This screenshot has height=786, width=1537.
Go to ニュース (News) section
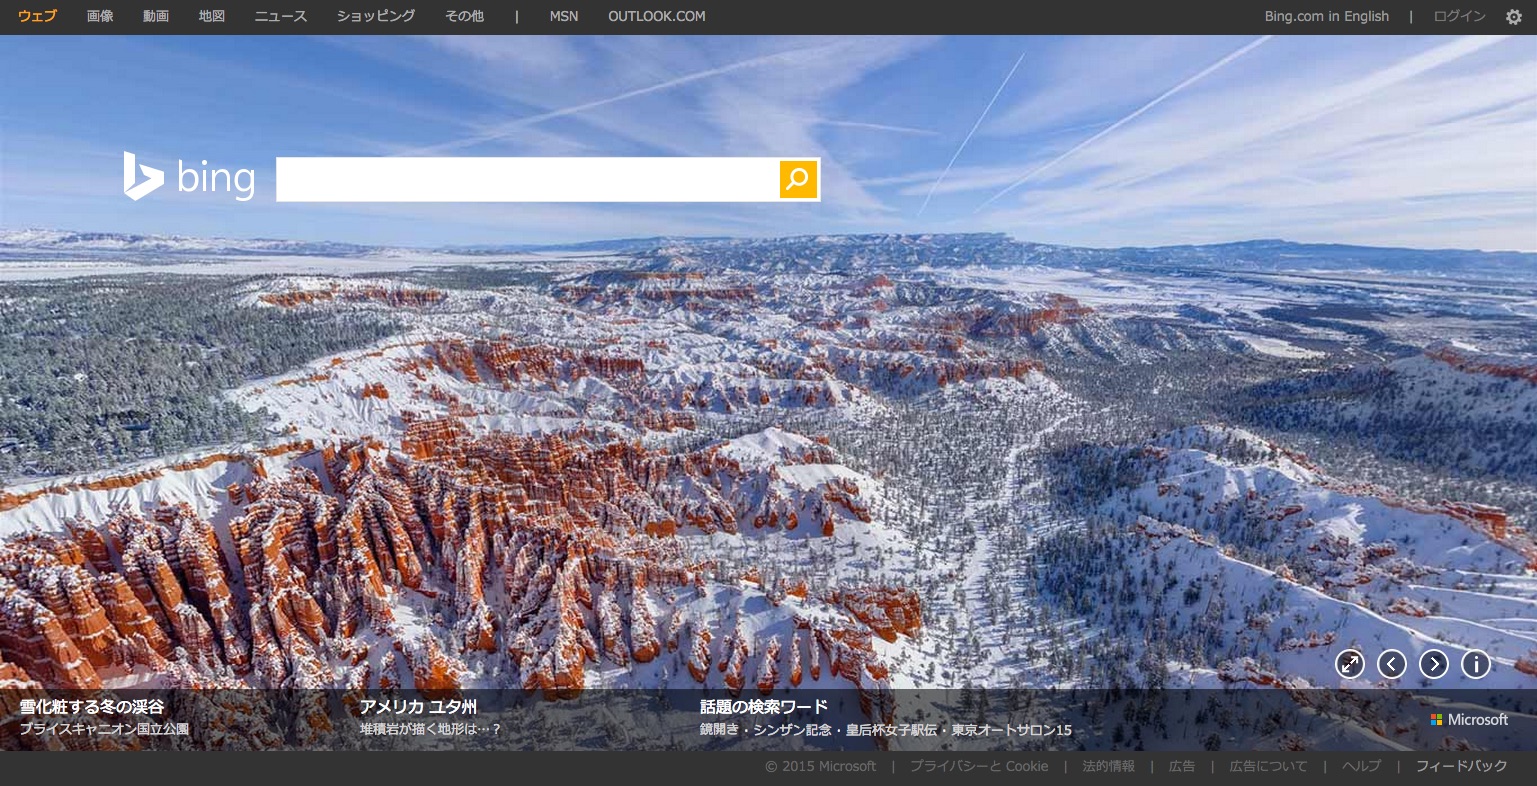pyautogui.click(x=281, y=16)
